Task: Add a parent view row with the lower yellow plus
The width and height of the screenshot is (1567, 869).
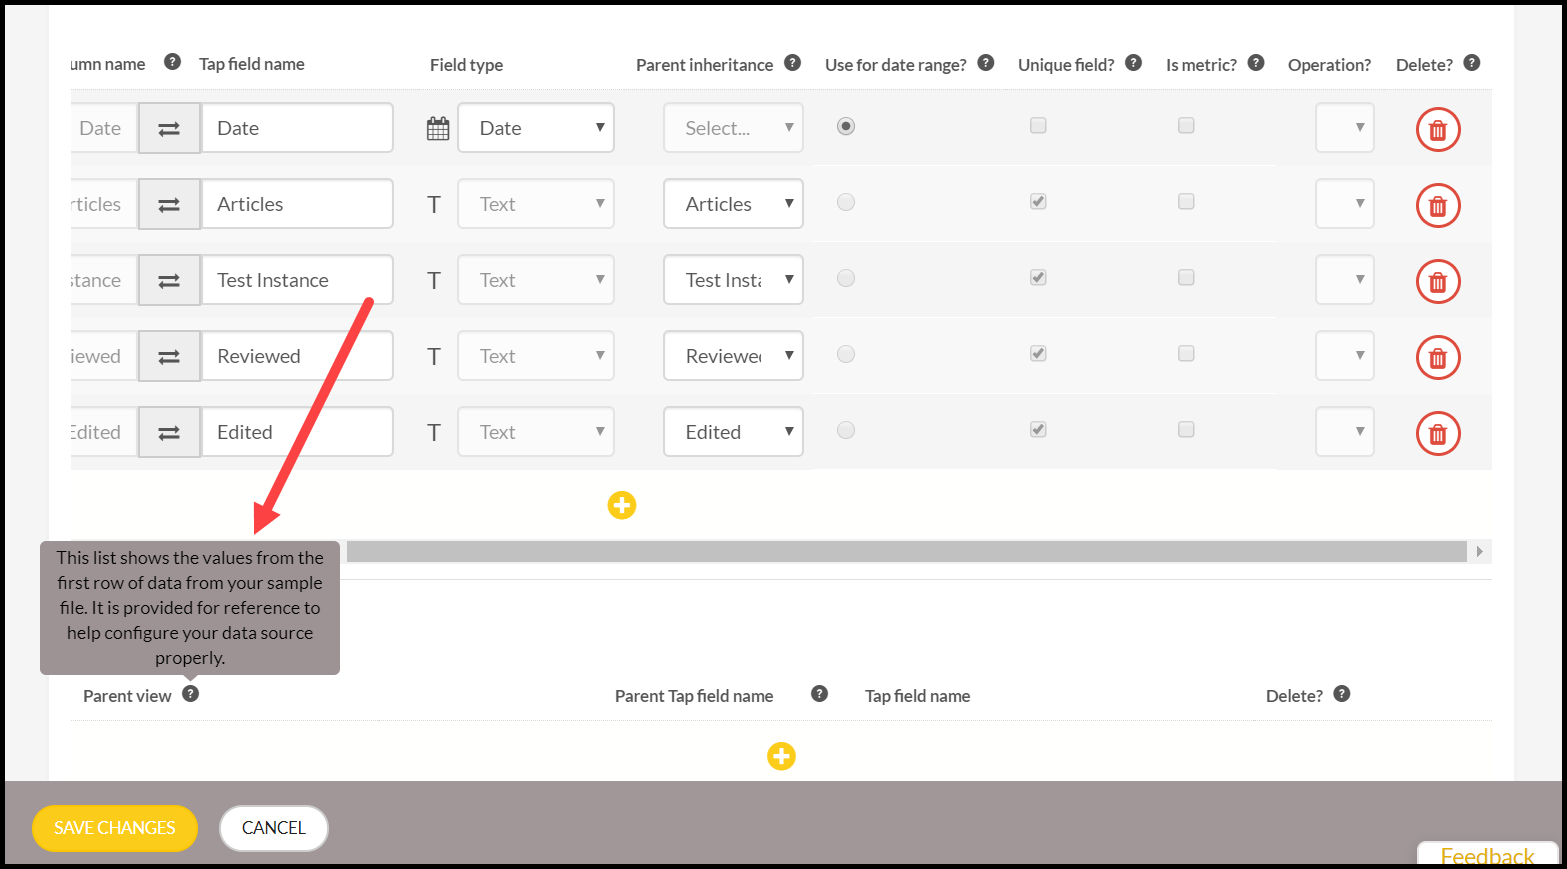Action: point(781,756)
